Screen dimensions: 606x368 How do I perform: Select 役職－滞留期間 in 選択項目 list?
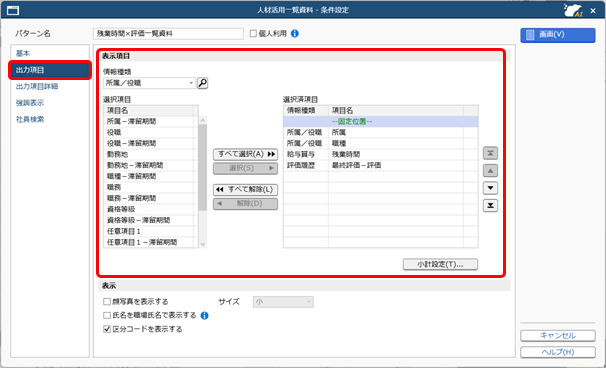pyautogui.click(x=151, y=143)
